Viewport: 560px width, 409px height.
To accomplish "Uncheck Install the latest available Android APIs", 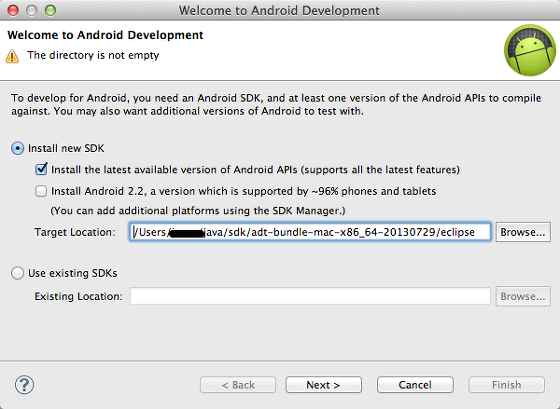I will pos(41,169).
